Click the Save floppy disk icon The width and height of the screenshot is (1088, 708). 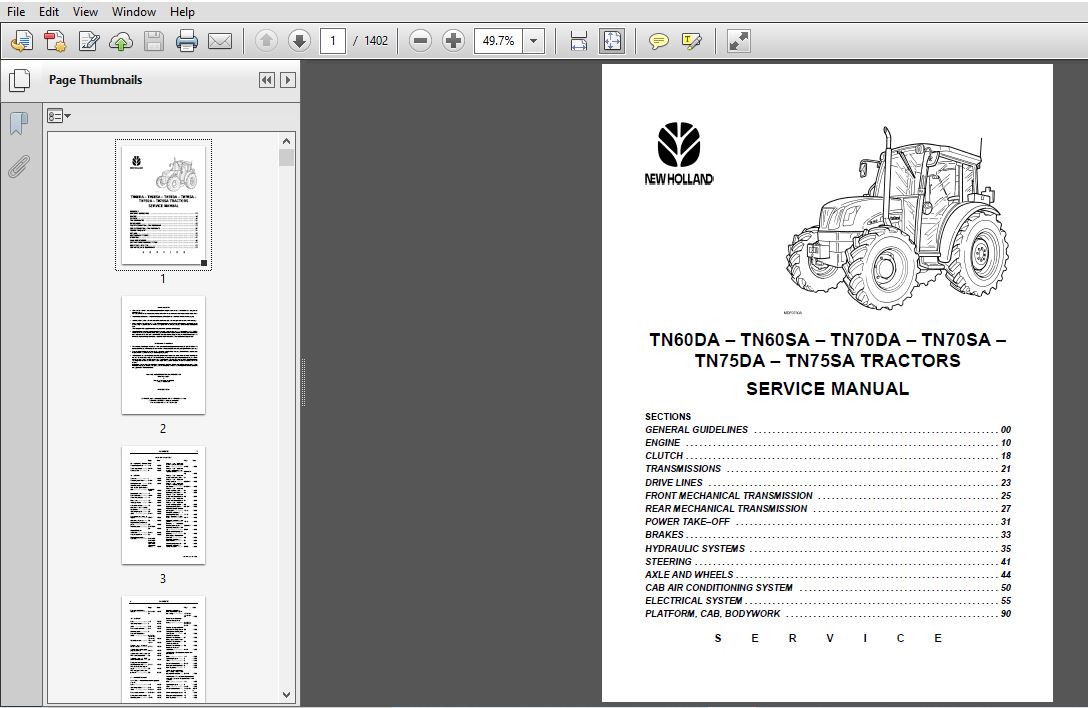[x=153, y=41]
